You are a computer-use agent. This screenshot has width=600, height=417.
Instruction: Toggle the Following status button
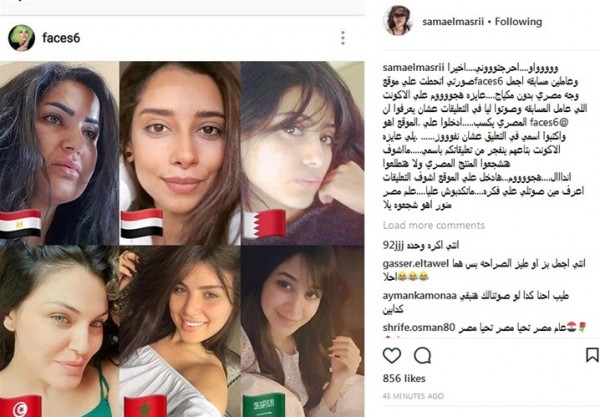[x=518, y=21]
